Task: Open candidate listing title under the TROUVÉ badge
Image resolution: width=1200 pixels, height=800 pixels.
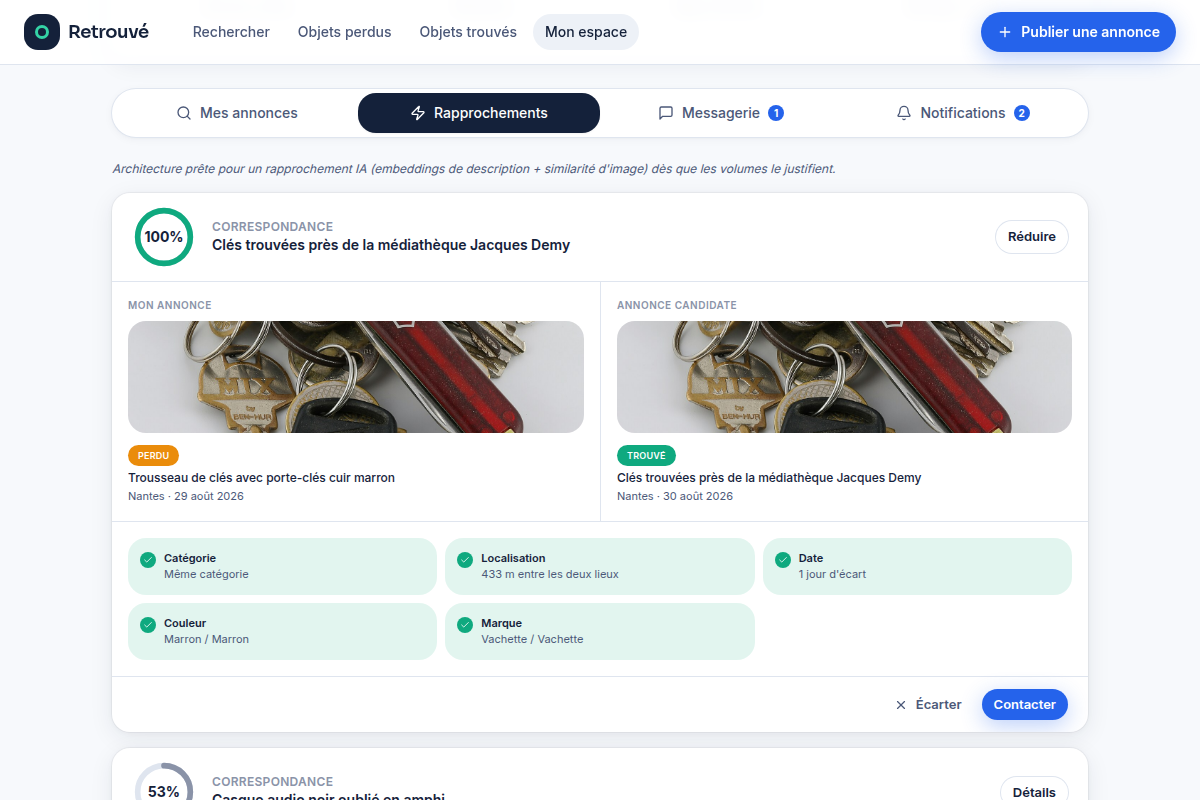Action: pos(769,478)
